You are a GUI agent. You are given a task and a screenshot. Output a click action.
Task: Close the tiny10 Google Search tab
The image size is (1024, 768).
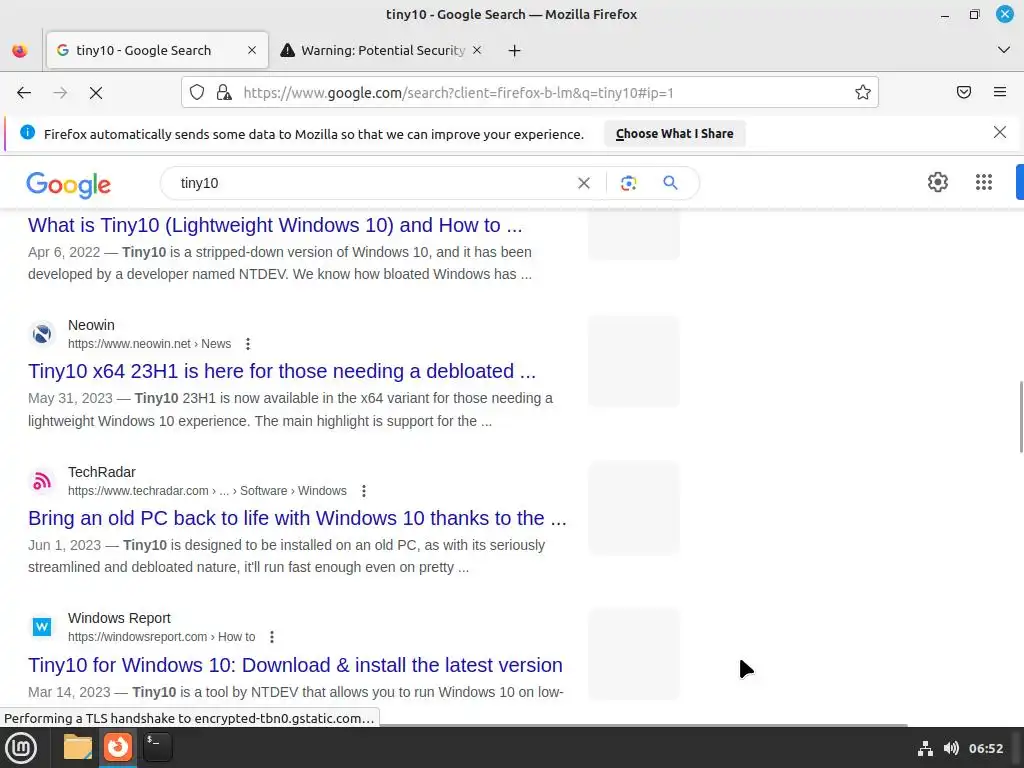pos(252,50)
